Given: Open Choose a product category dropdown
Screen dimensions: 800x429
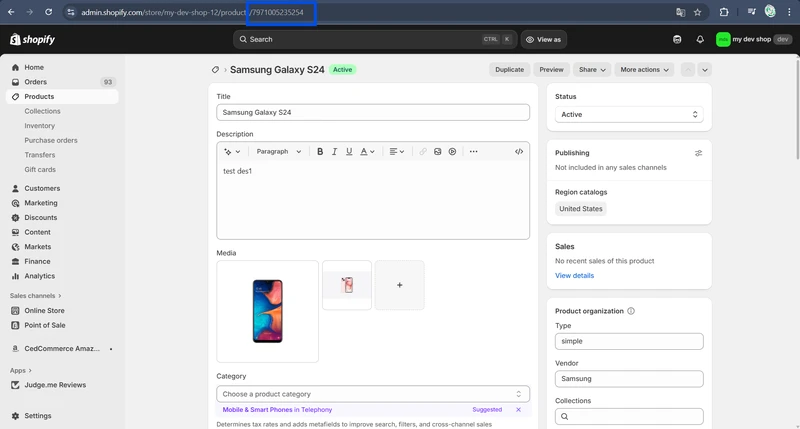Looking at the screenshot, I should (x=373, y=394).
